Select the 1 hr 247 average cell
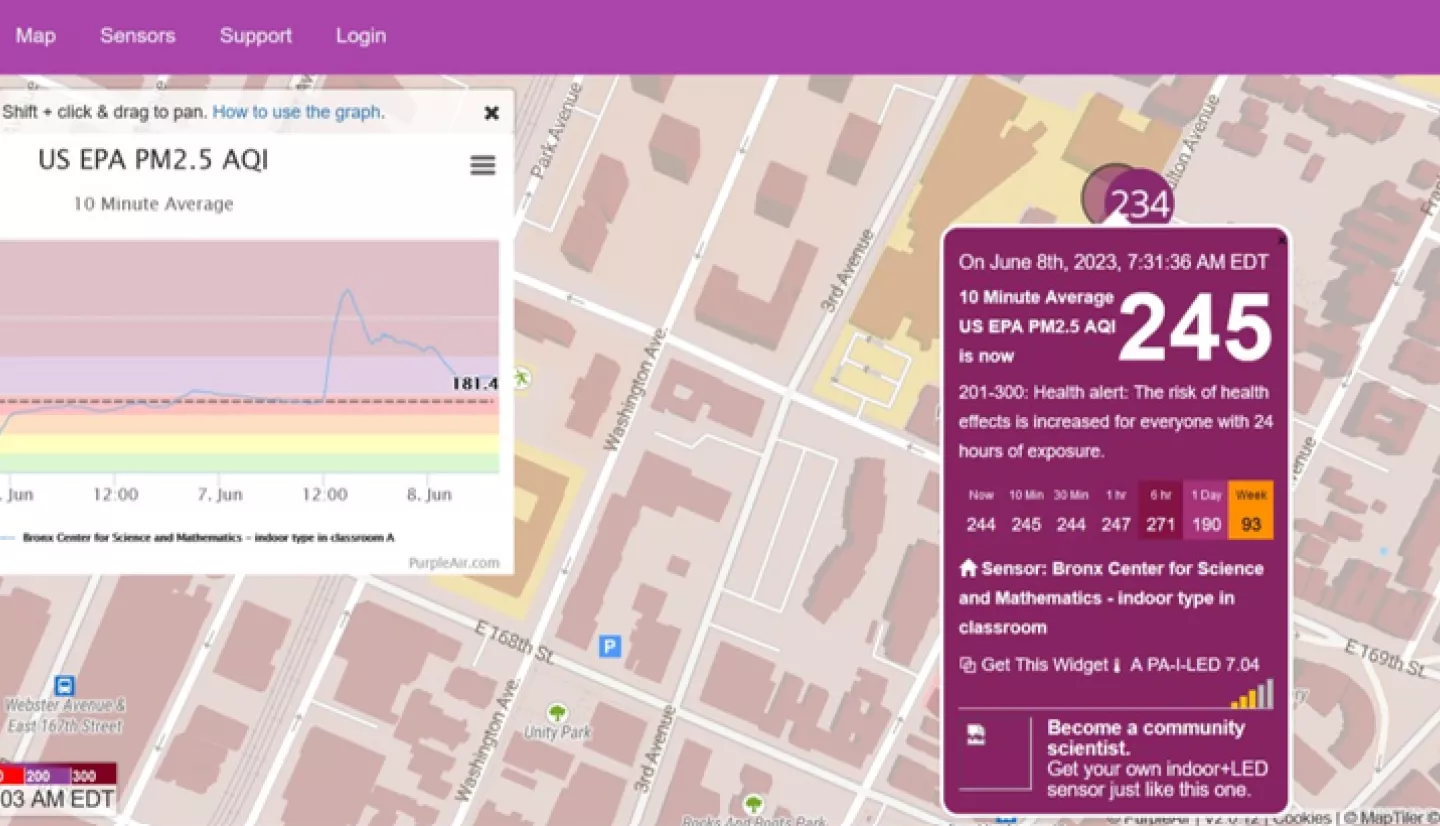Viewport: 1440px width, 826px height. 1116,511
